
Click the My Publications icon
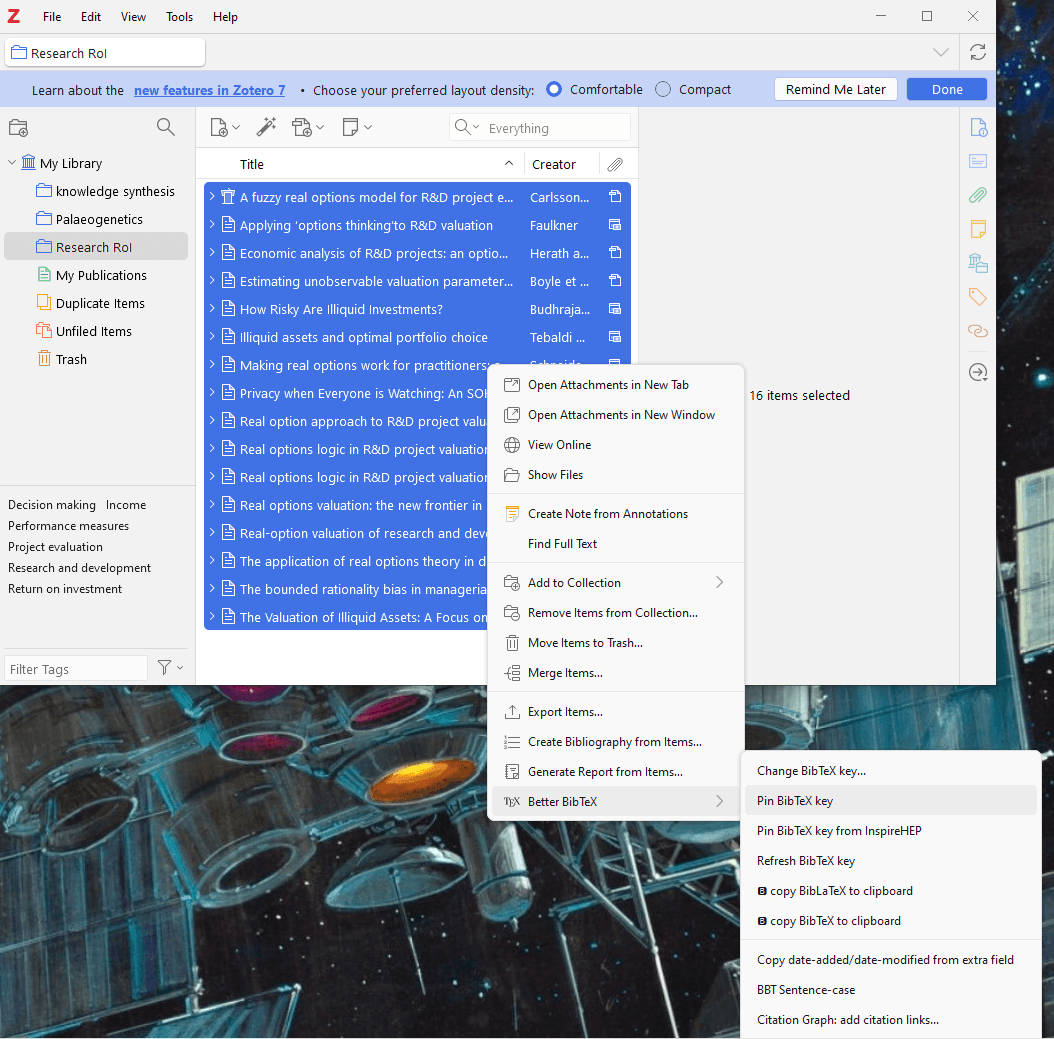click(44, 275)
